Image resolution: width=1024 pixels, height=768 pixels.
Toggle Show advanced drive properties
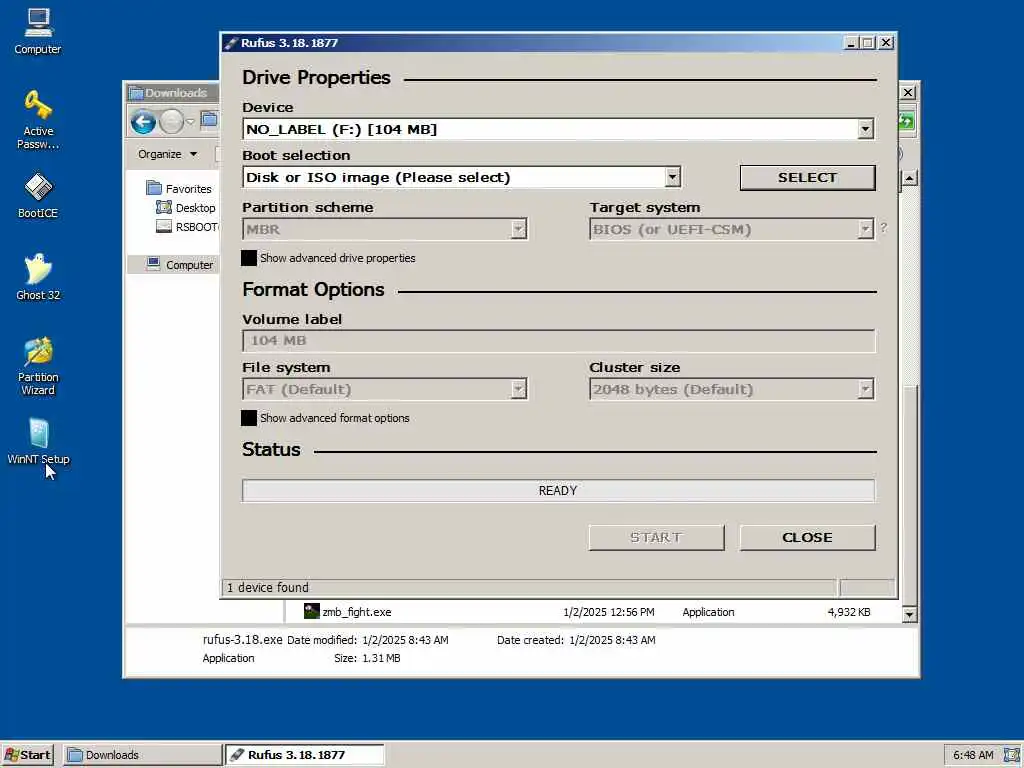click(249, 258)
